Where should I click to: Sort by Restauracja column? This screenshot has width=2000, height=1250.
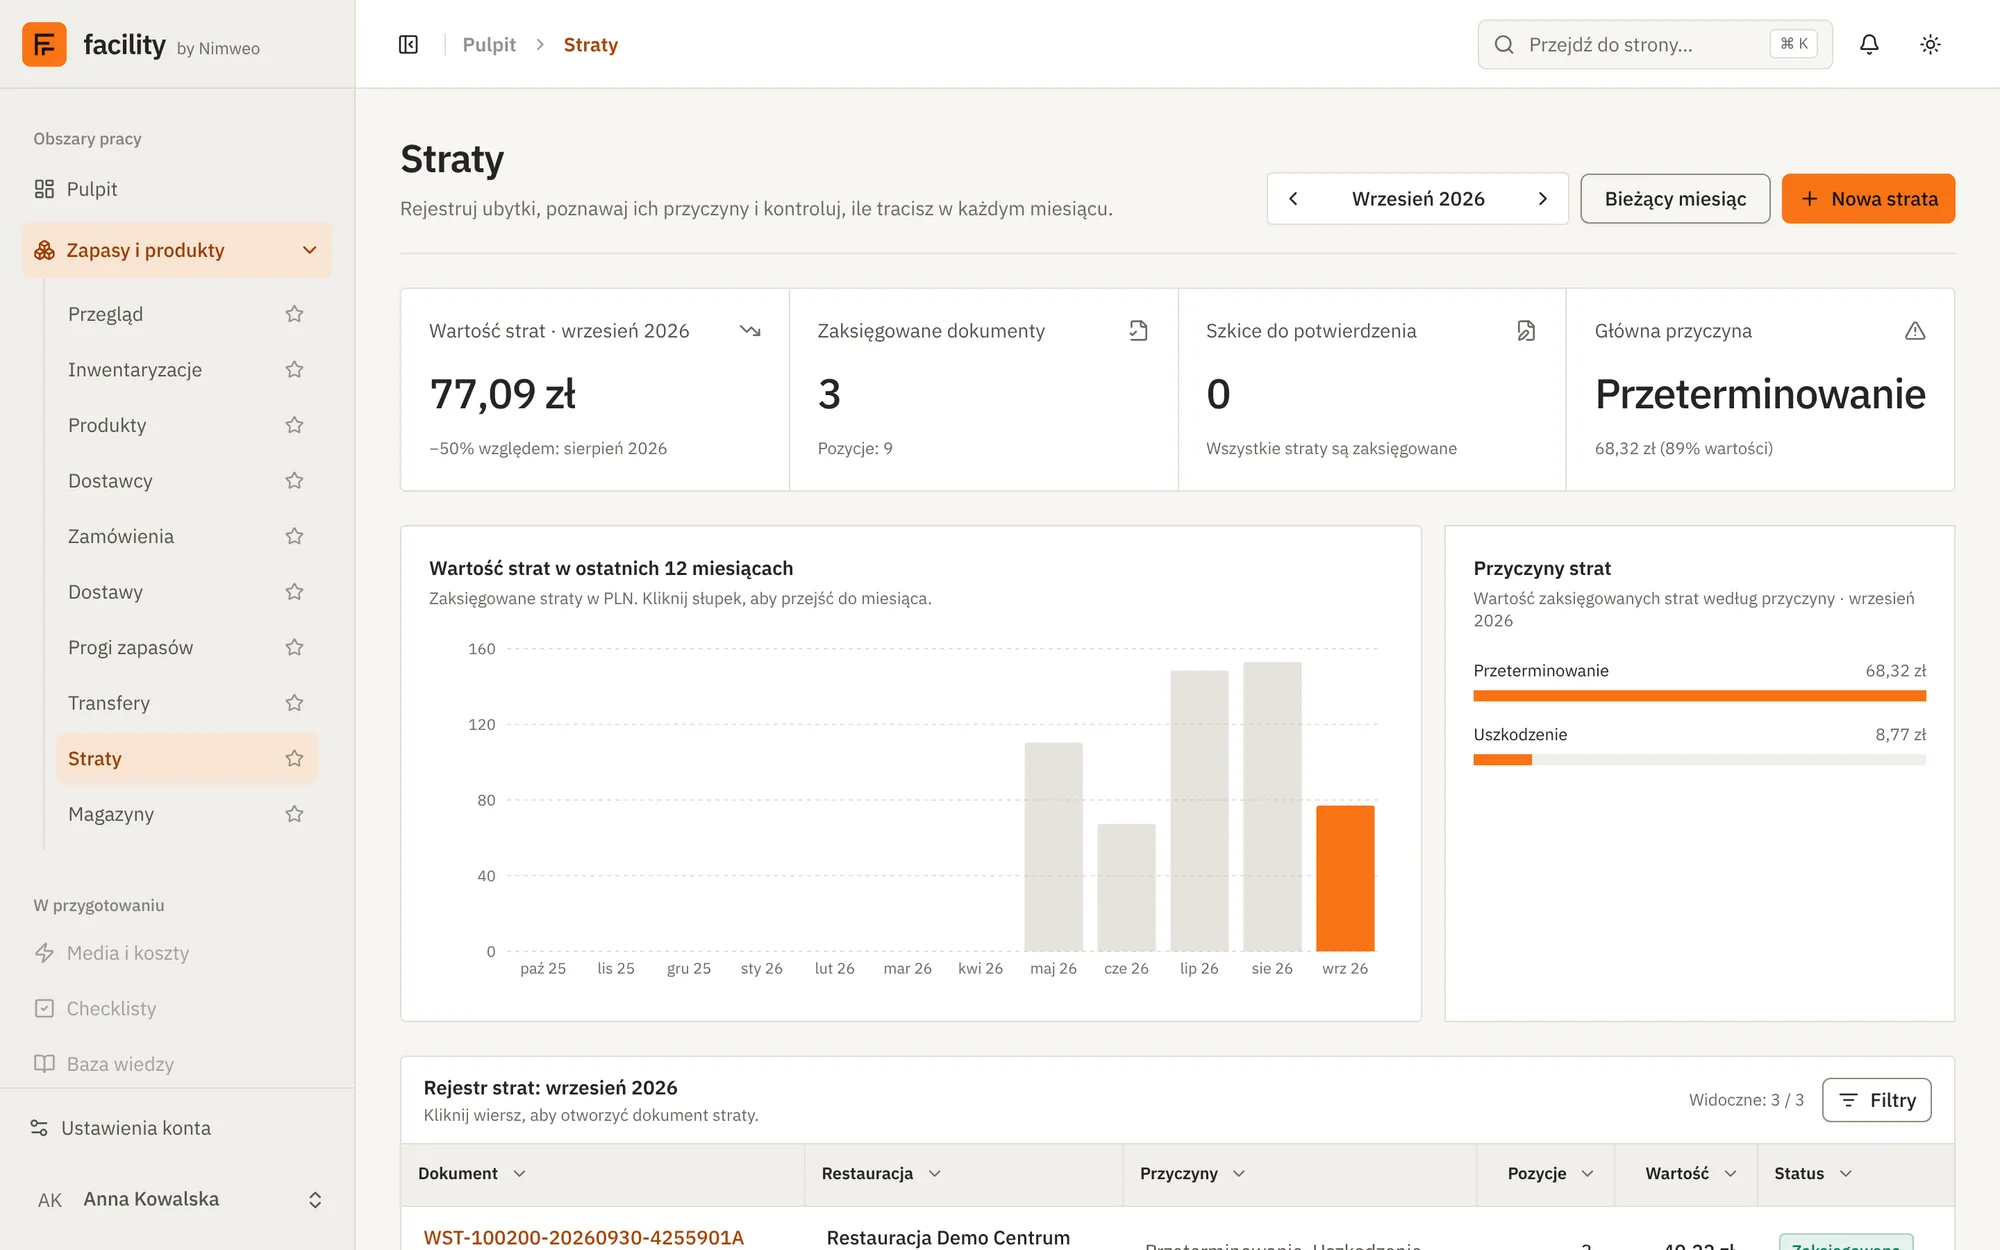(x=881, y=1174)
